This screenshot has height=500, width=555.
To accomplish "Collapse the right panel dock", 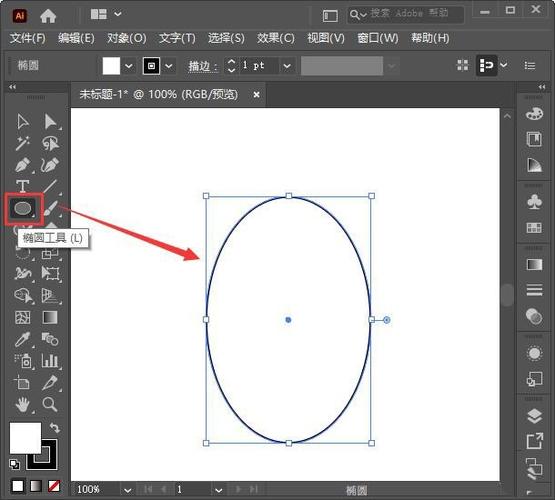I will pos(542,87).
